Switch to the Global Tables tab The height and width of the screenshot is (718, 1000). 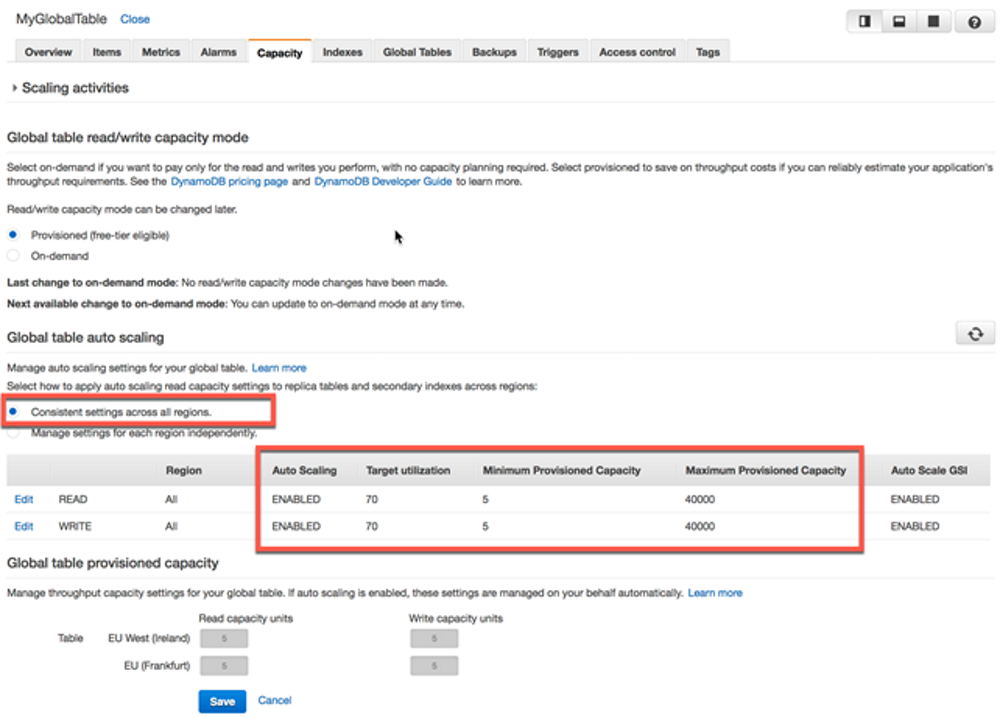417,51
